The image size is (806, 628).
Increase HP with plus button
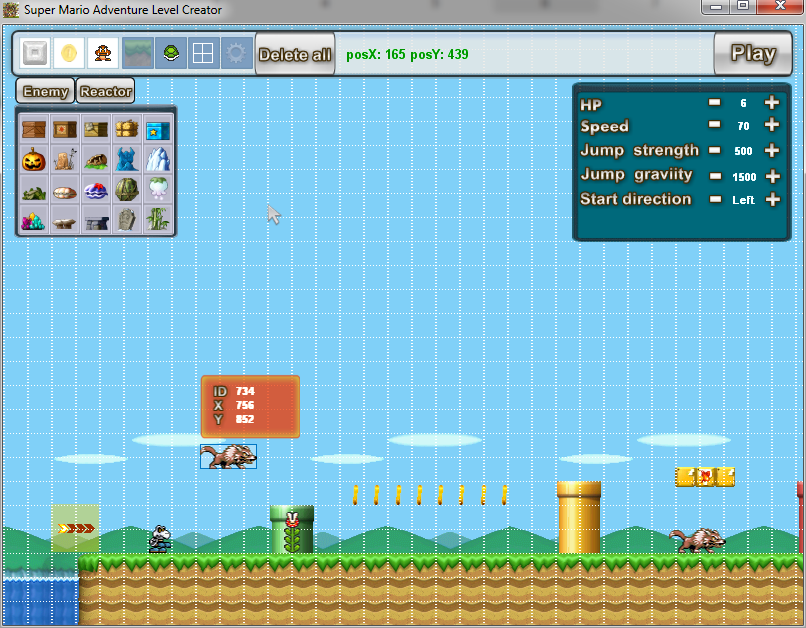(772, 103)
